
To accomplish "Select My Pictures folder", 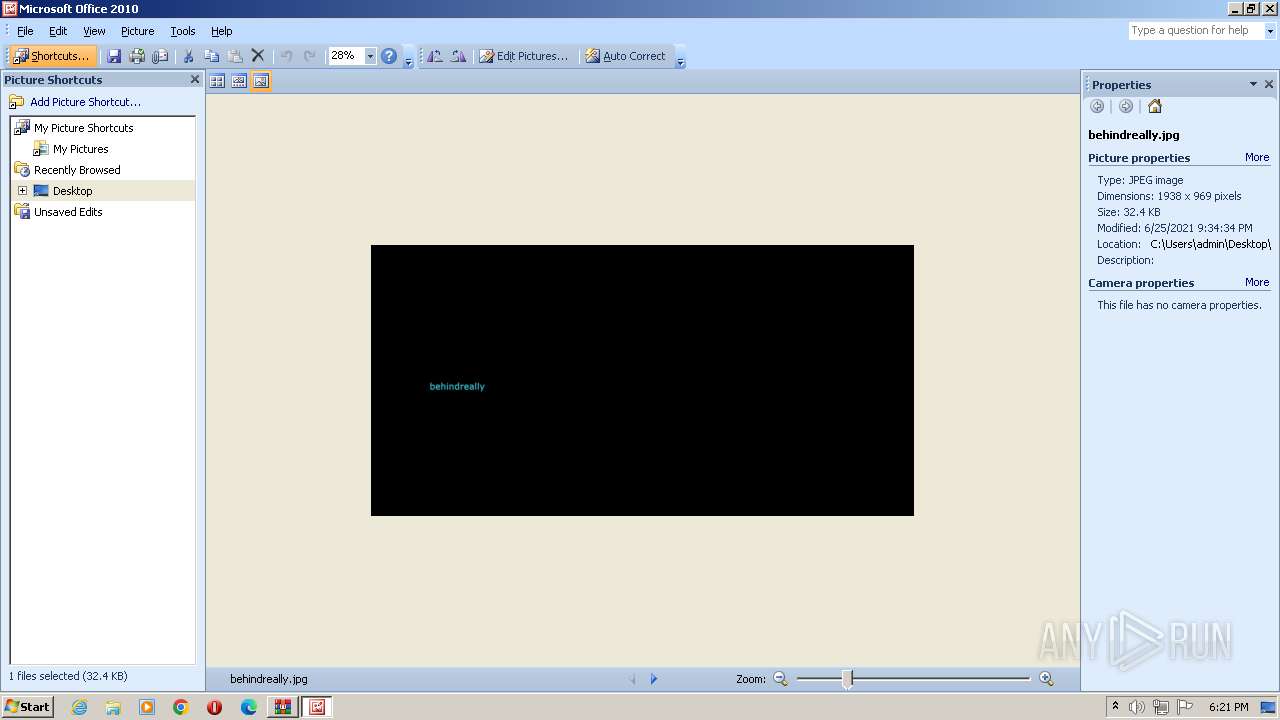I will click(80, 149).
